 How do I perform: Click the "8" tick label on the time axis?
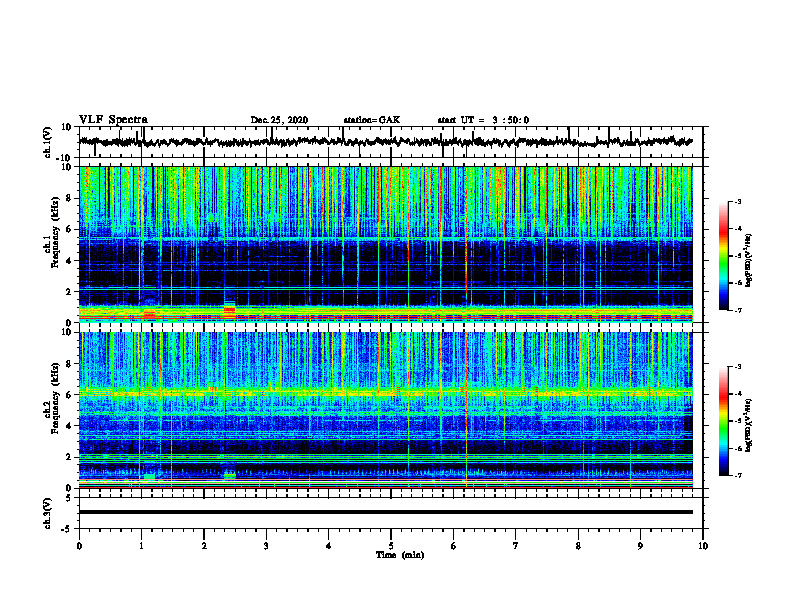coord(578,546)
